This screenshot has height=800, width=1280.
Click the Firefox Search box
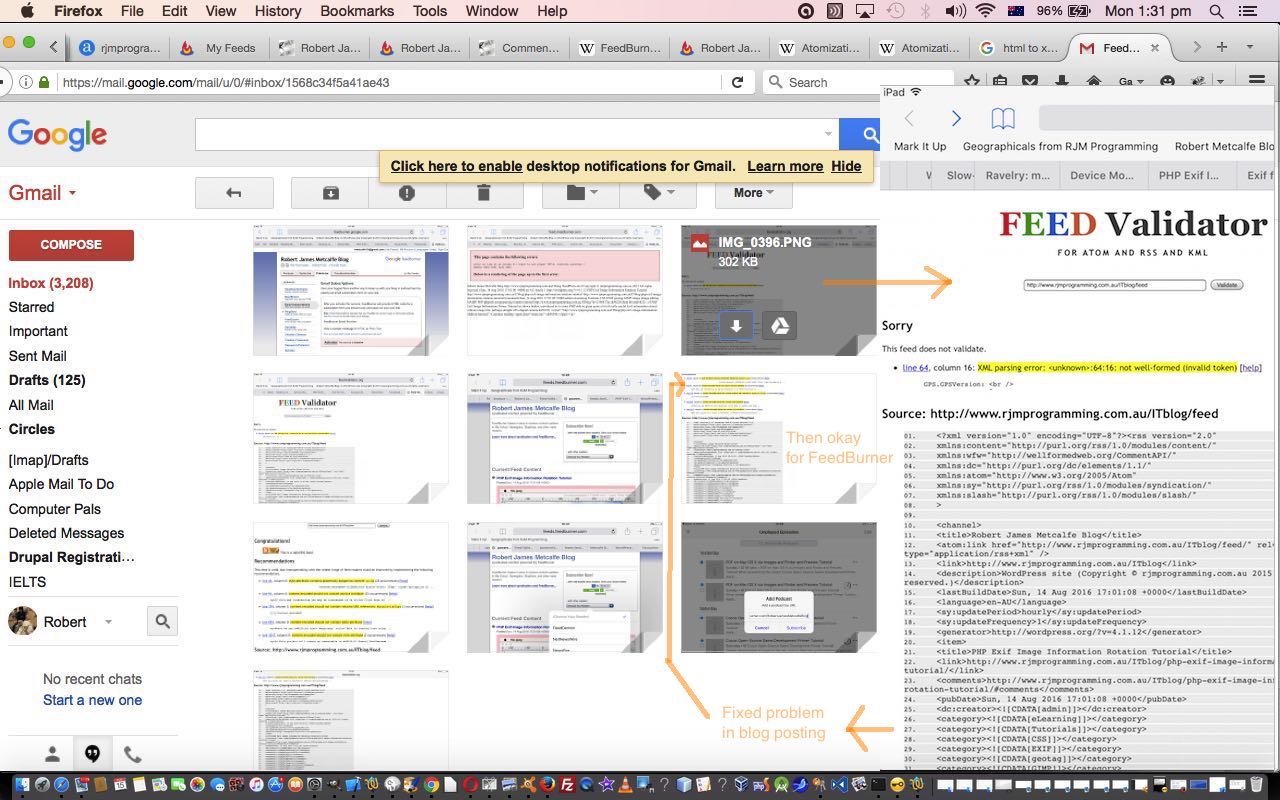click(x=860, y=82)
